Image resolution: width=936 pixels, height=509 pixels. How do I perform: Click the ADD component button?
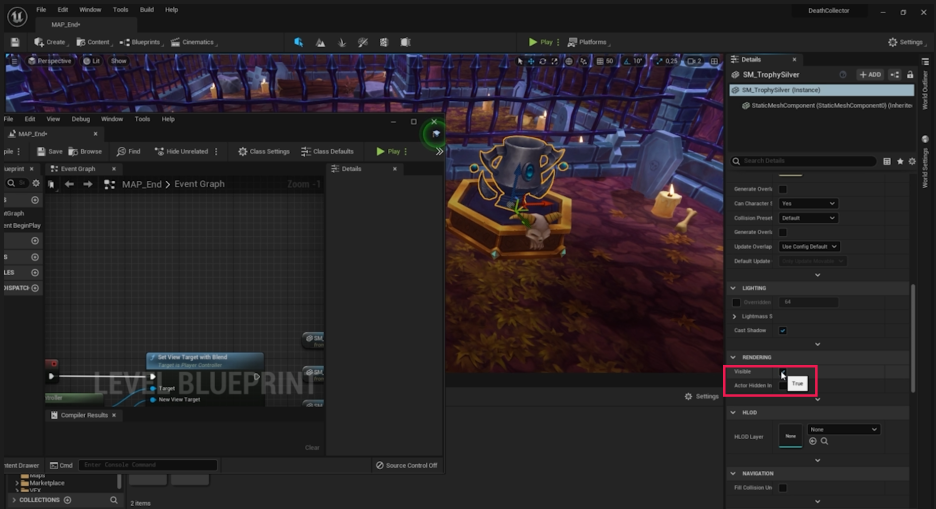[x=870, y=75]
